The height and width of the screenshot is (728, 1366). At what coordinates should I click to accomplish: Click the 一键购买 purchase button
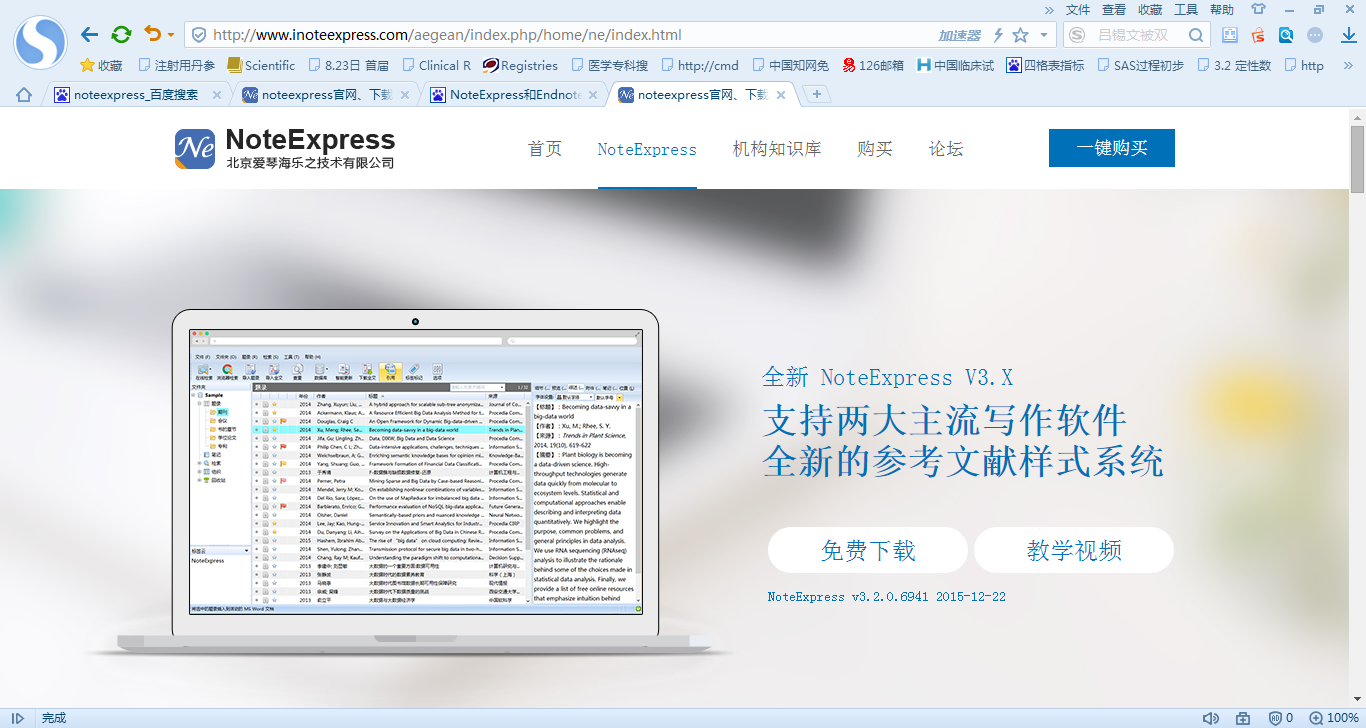tap(1111, 147)
